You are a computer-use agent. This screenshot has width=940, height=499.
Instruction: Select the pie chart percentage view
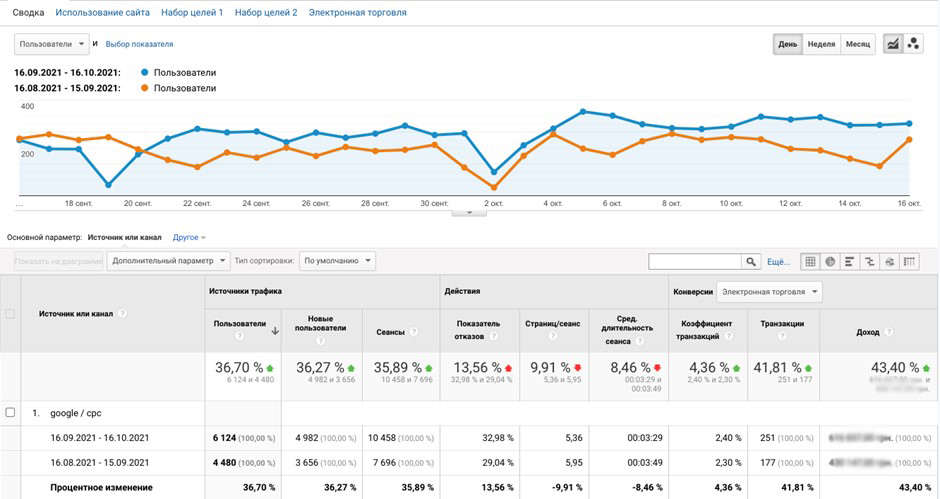[830, 261]
